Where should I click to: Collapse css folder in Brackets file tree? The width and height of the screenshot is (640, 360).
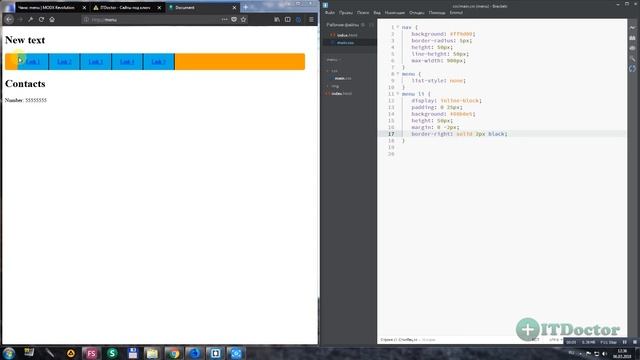click(x=332, y=71)
